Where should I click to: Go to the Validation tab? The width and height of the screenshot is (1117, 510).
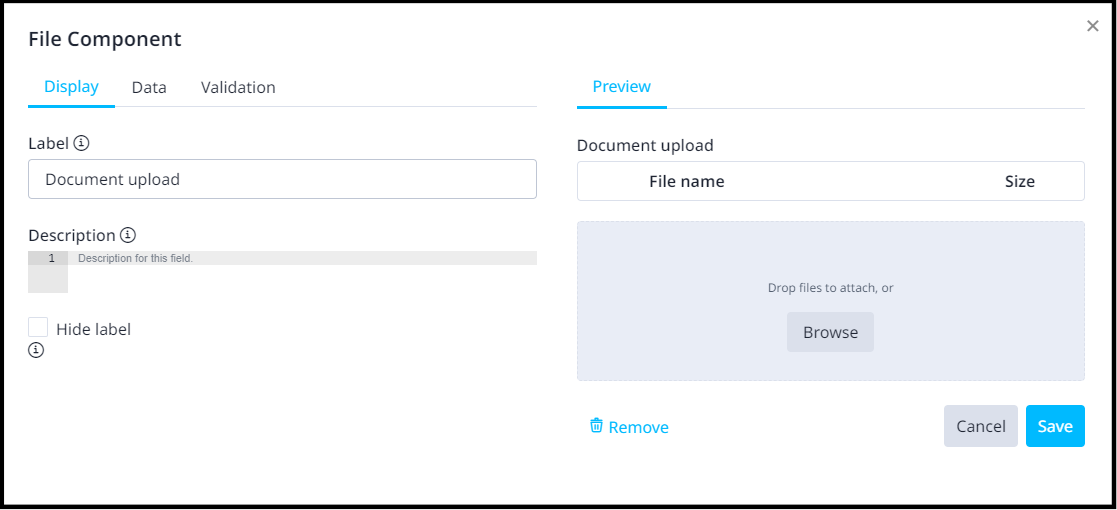(x=238, y=88)
